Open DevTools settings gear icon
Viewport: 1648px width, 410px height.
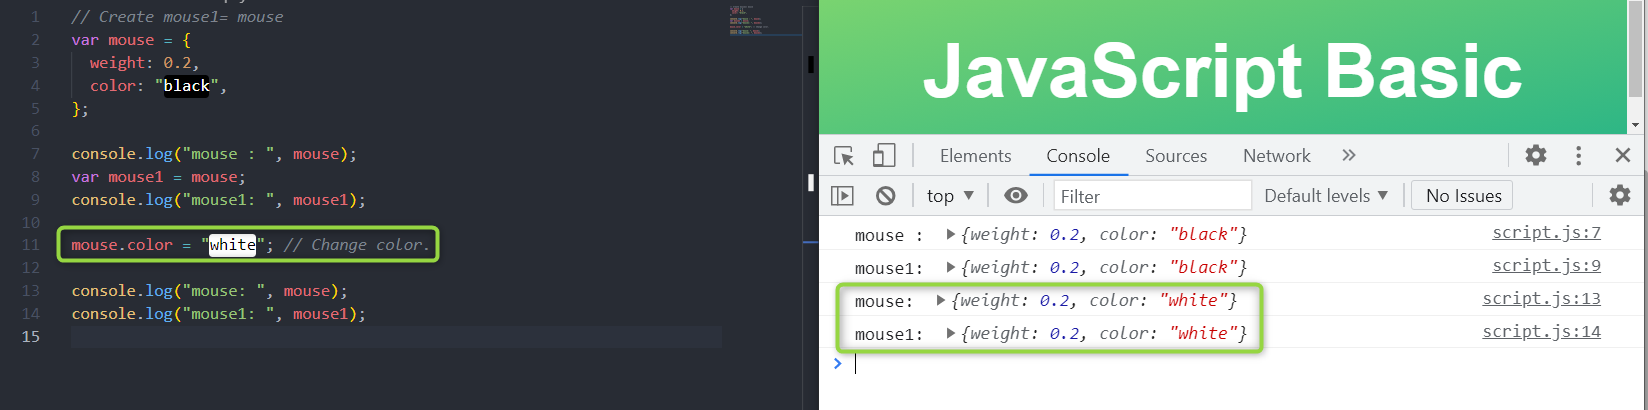1536,155
